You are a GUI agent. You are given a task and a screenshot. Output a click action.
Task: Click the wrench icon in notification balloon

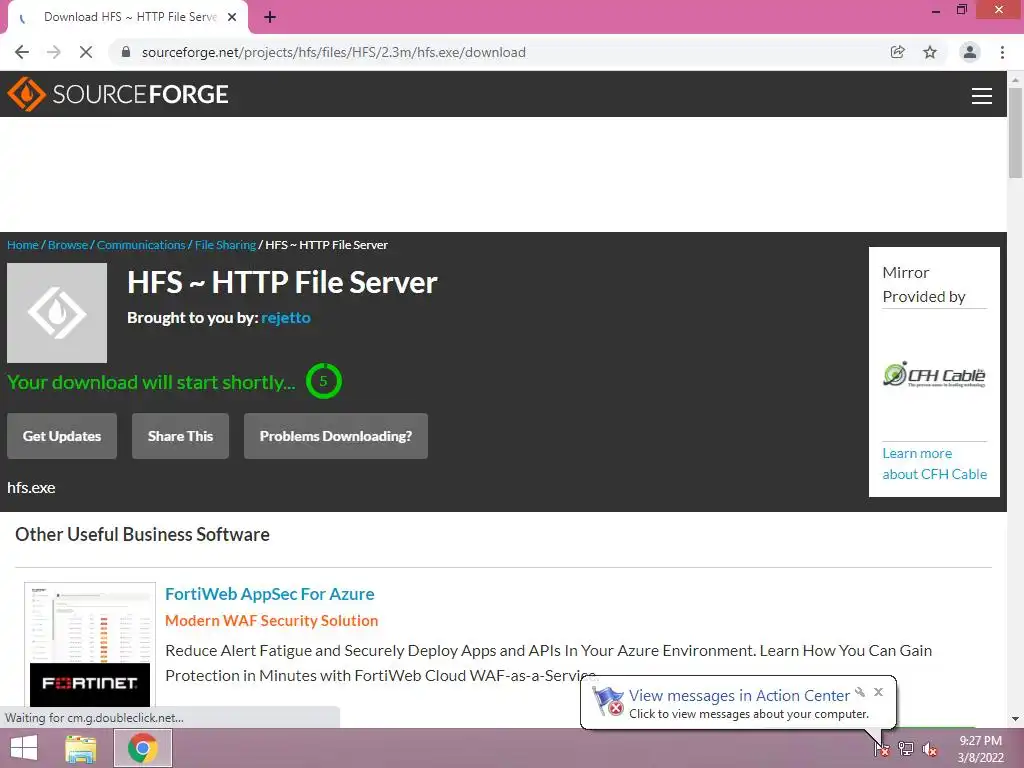point(860,692)
